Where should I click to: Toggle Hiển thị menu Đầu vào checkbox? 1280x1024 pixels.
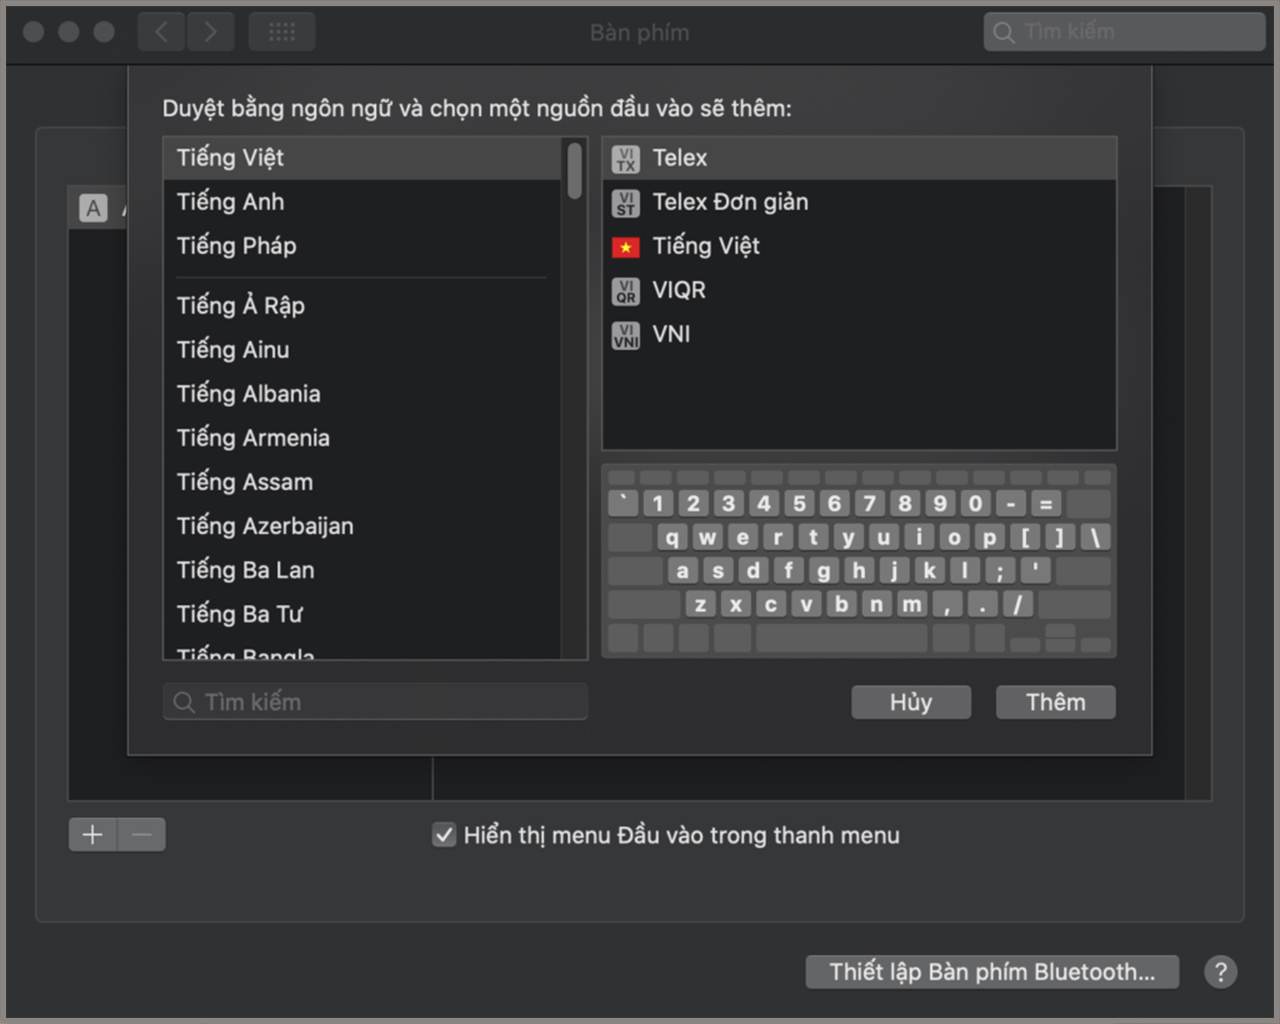click(444, 834)
